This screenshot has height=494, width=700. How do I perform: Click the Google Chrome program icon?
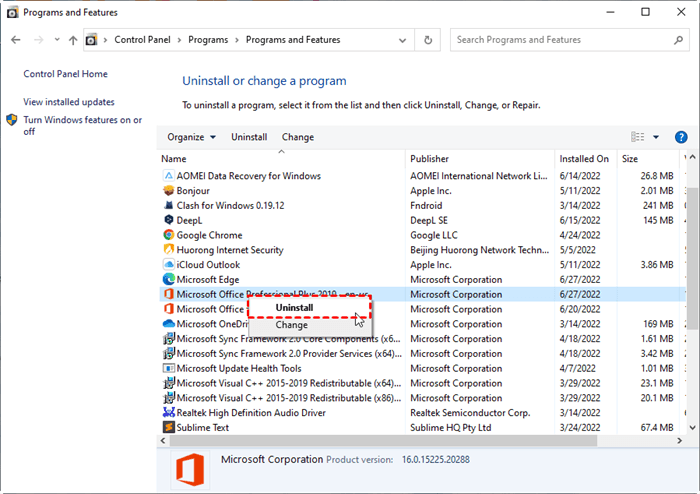(169, 235)
